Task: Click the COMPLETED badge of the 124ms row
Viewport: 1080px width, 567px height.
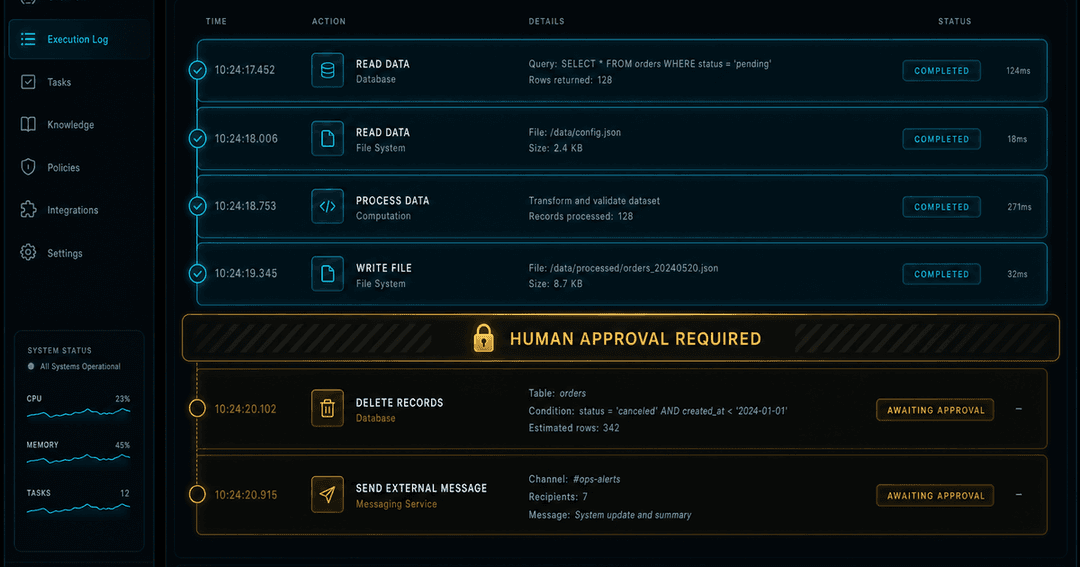Action: tap(942, 71)
